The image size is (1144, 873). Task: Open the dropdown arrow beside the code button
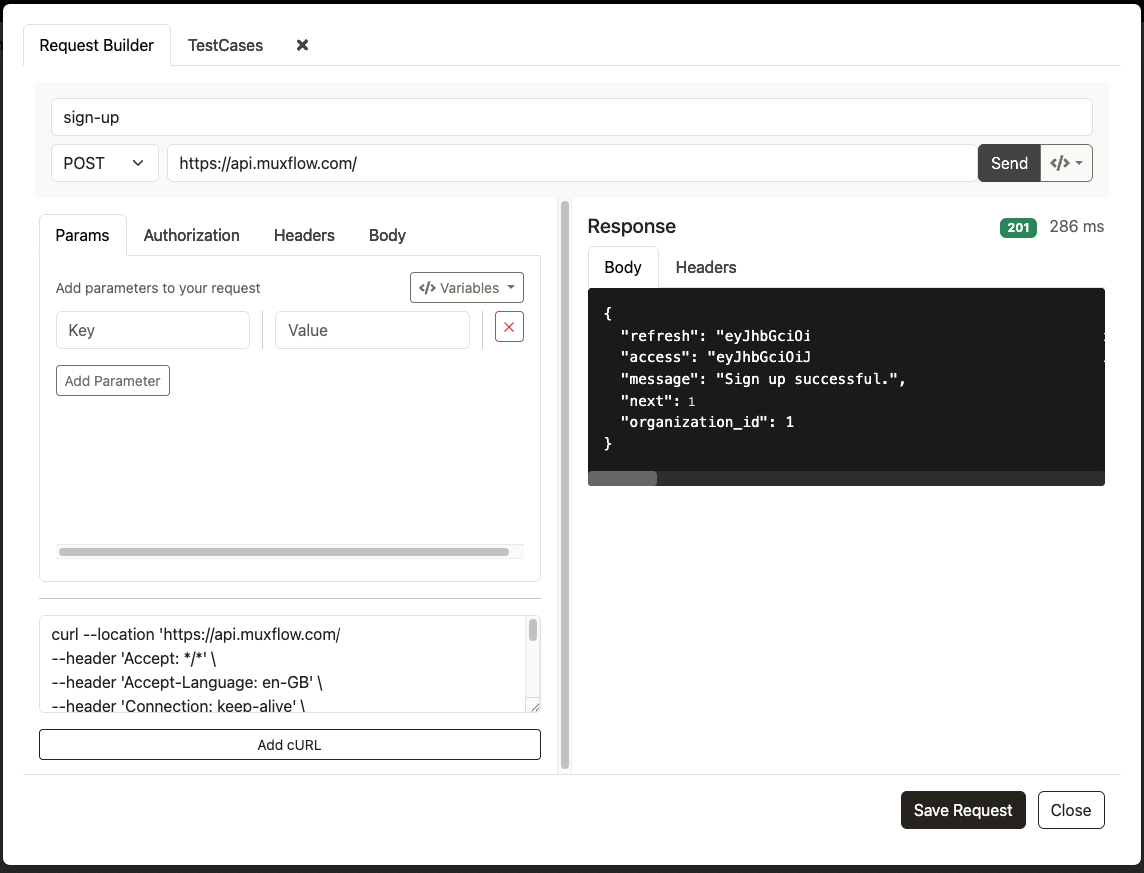click(x=1078, y=163)
